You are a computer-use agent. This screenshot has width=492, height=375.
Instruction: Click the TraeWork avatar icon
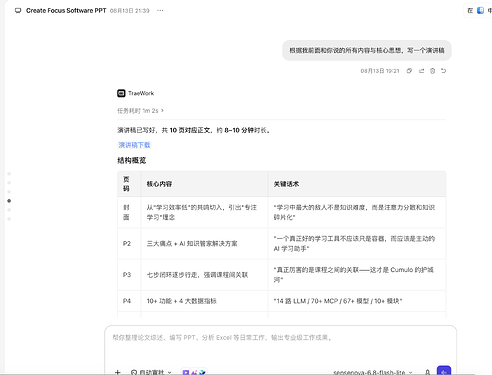(121, 93)
